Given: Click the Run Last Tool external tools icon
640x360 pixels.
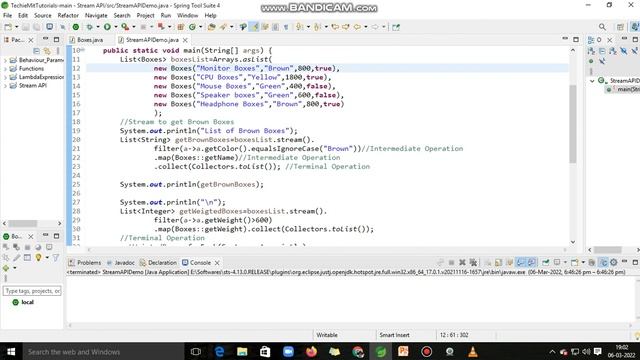Looking at the screenshot, I should 125,27.
